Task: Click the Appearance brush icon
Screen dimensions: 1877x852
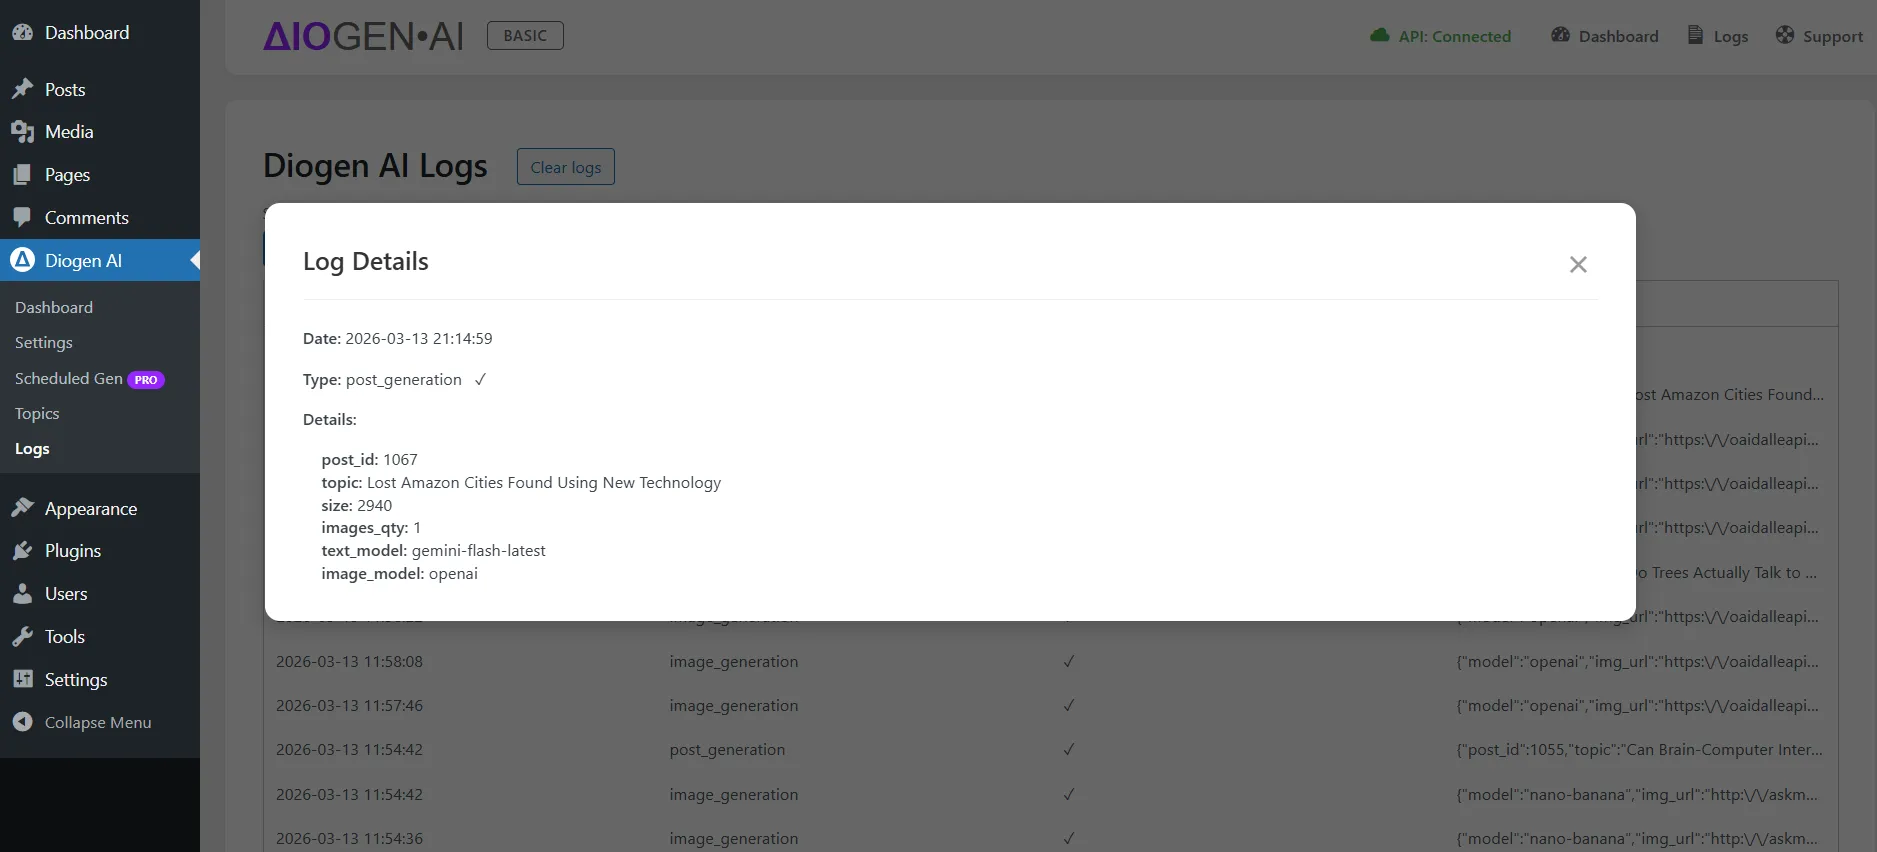Action: pyautogui.click(x=22, y=508)
